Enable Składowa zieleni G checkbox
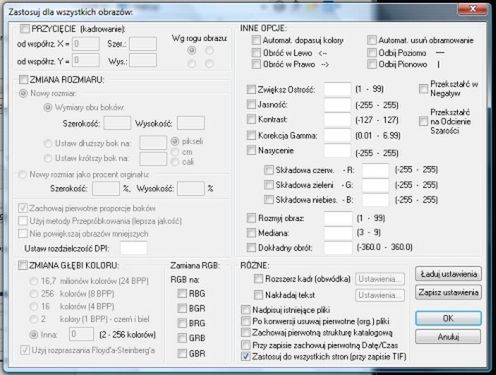This screenshot has width=496, height=375. point(269,185)
